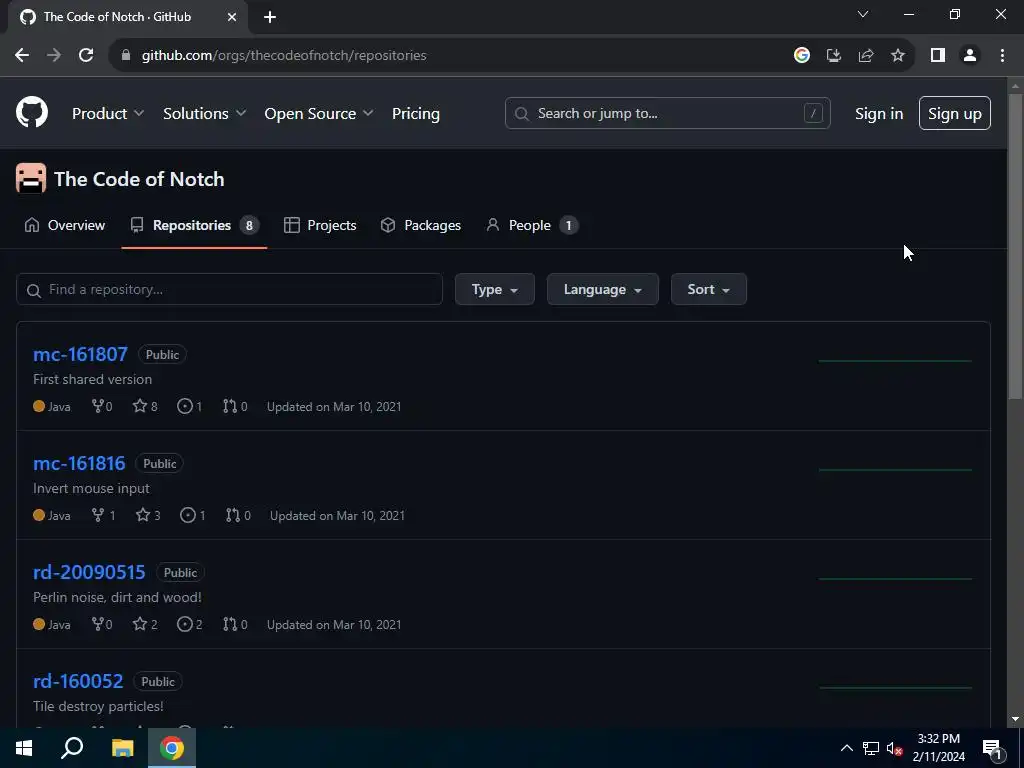Image resolution: width=1024 pixels, height=768 pixels.
Task: Click the tab search chevron
Action: pos(863,14)
